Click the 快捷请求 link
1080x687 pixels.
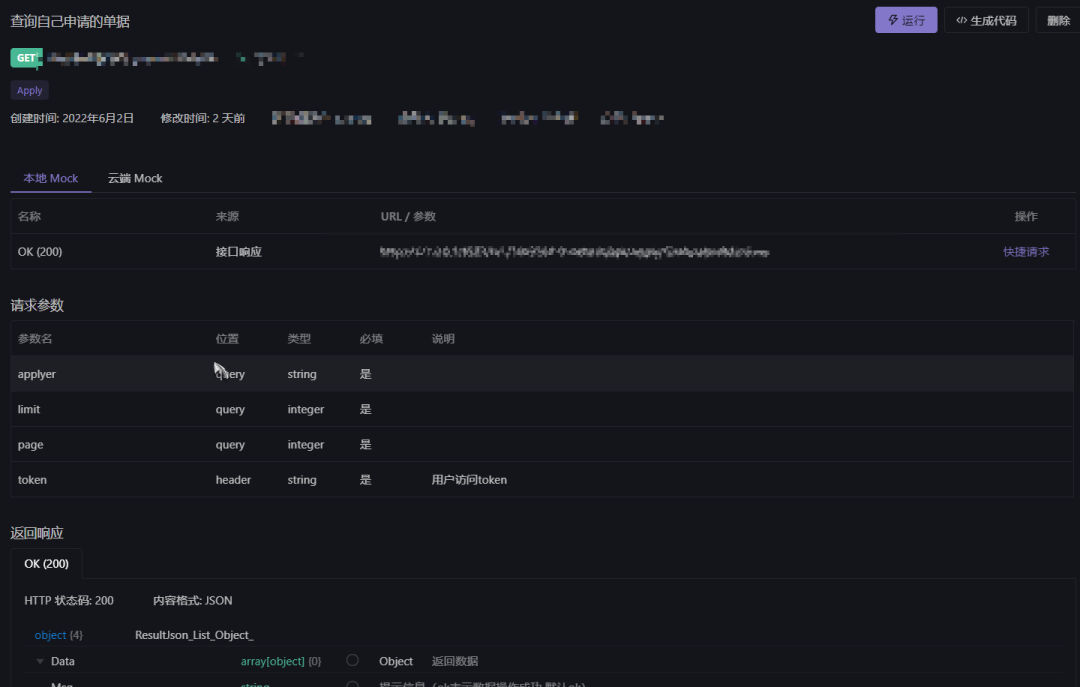1026,251
